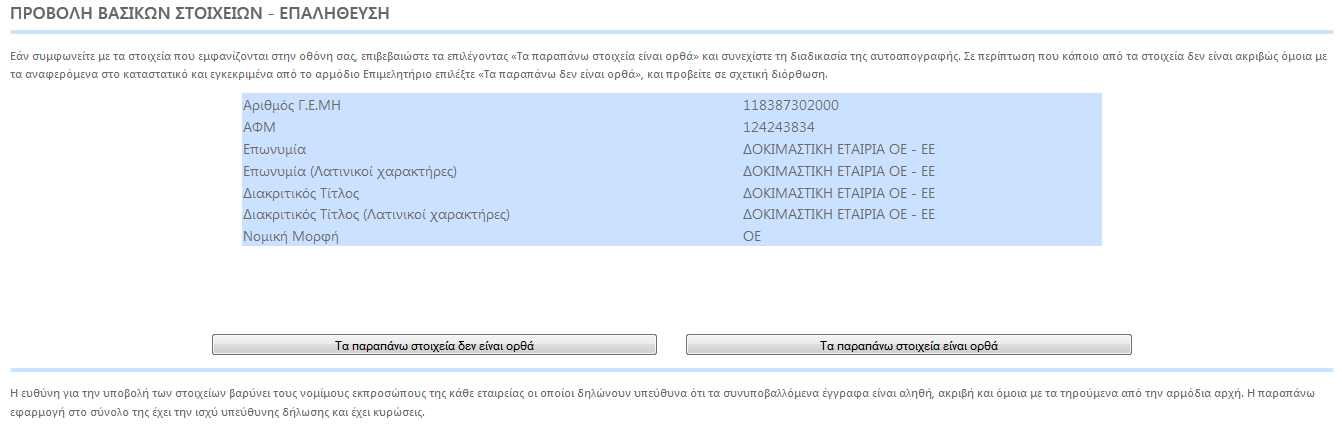1342x424 pixels.
Task: Click the 'ΑΦΜ' field label
Action: [259, 127]
